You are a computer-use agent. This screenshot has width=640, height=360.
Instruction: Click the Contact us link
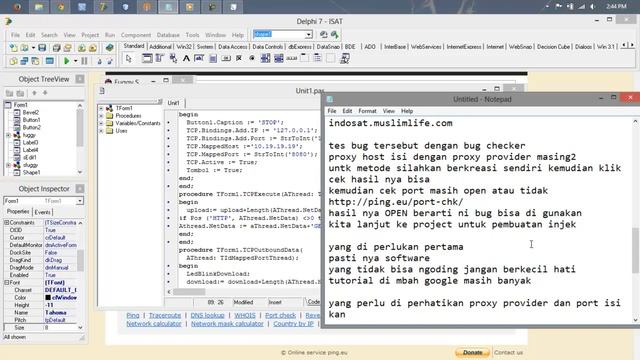508,352
